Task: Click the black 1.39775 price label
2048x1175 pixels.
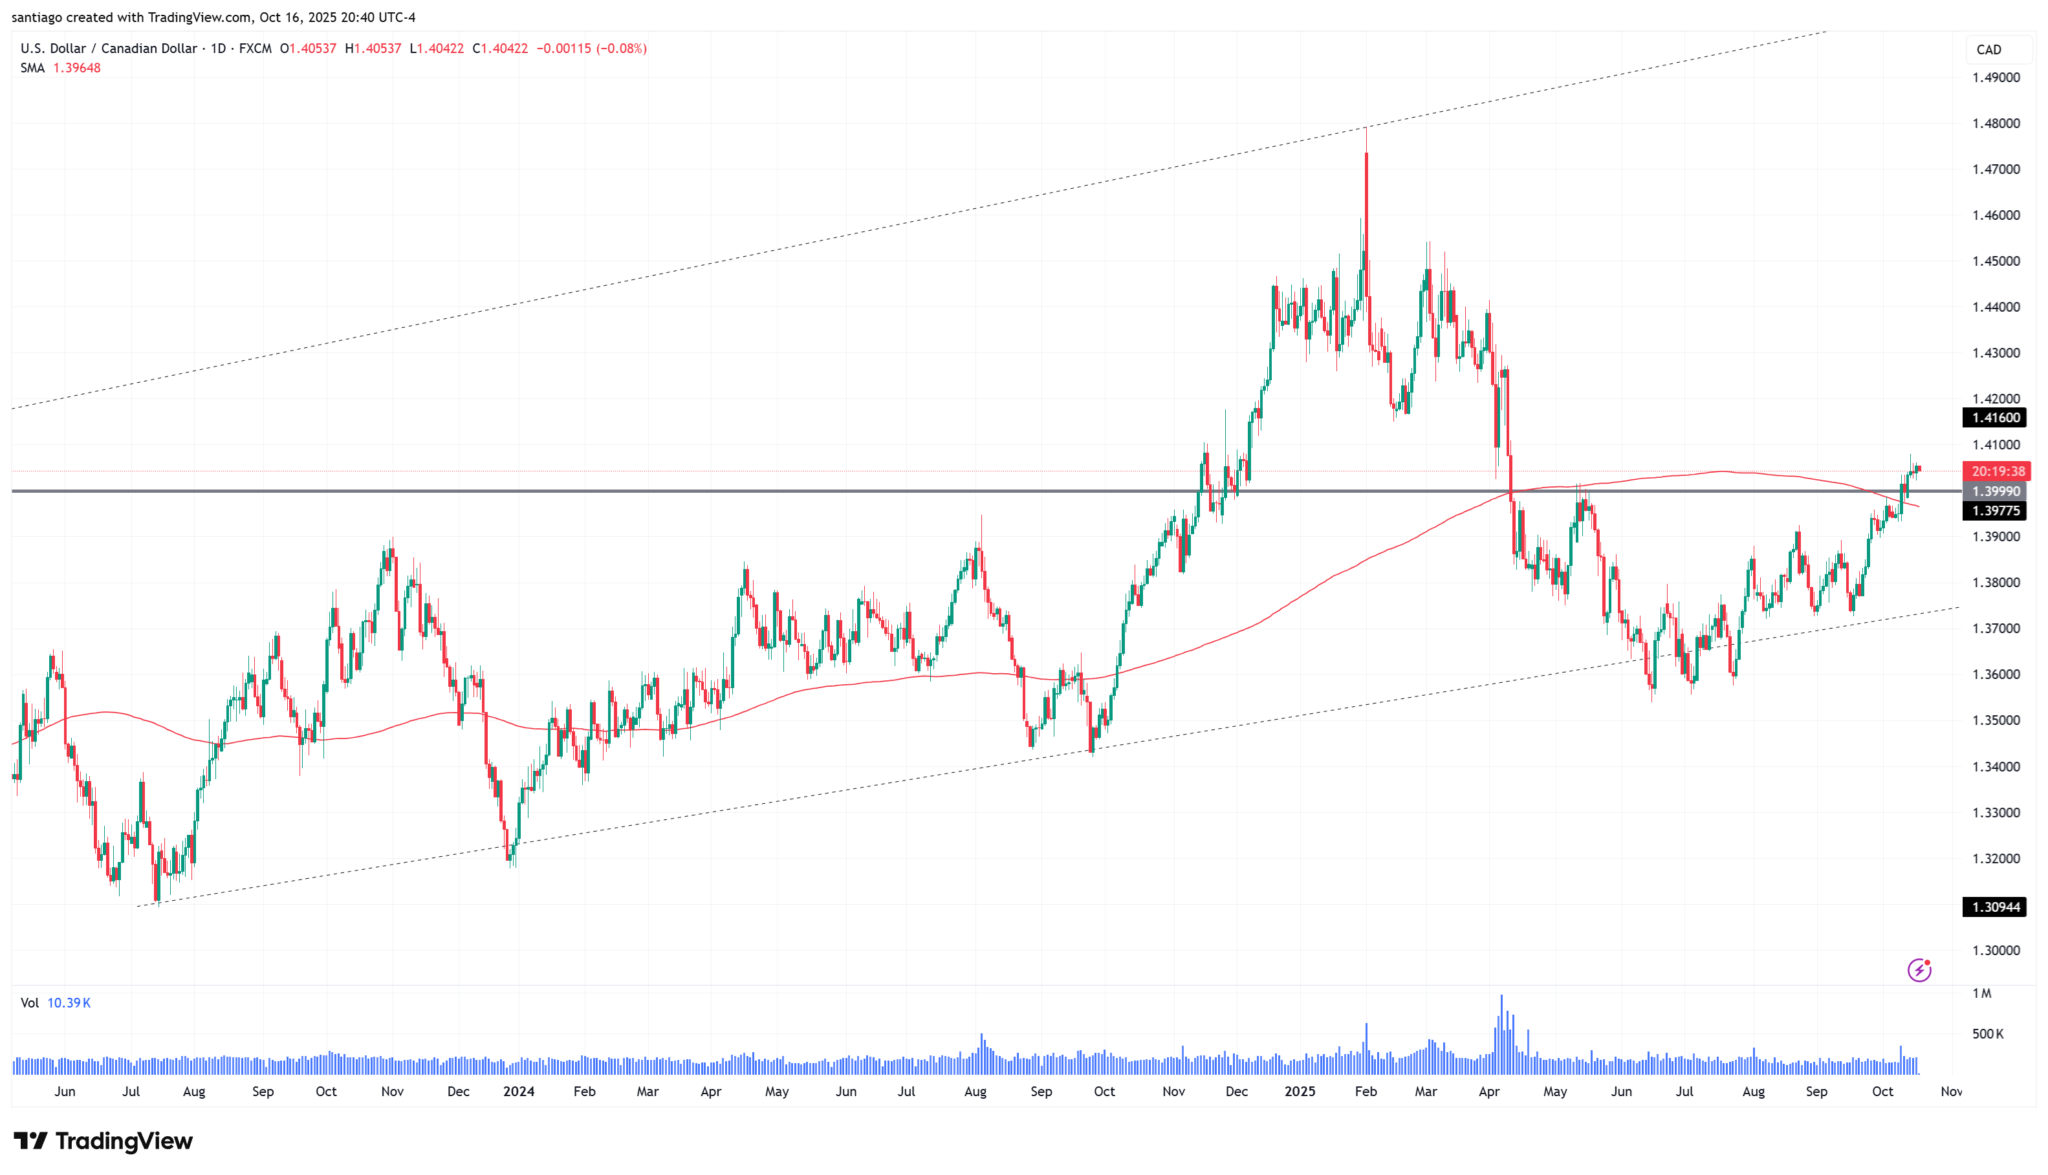Action: pyautogui.click(x=1995, y=511)
